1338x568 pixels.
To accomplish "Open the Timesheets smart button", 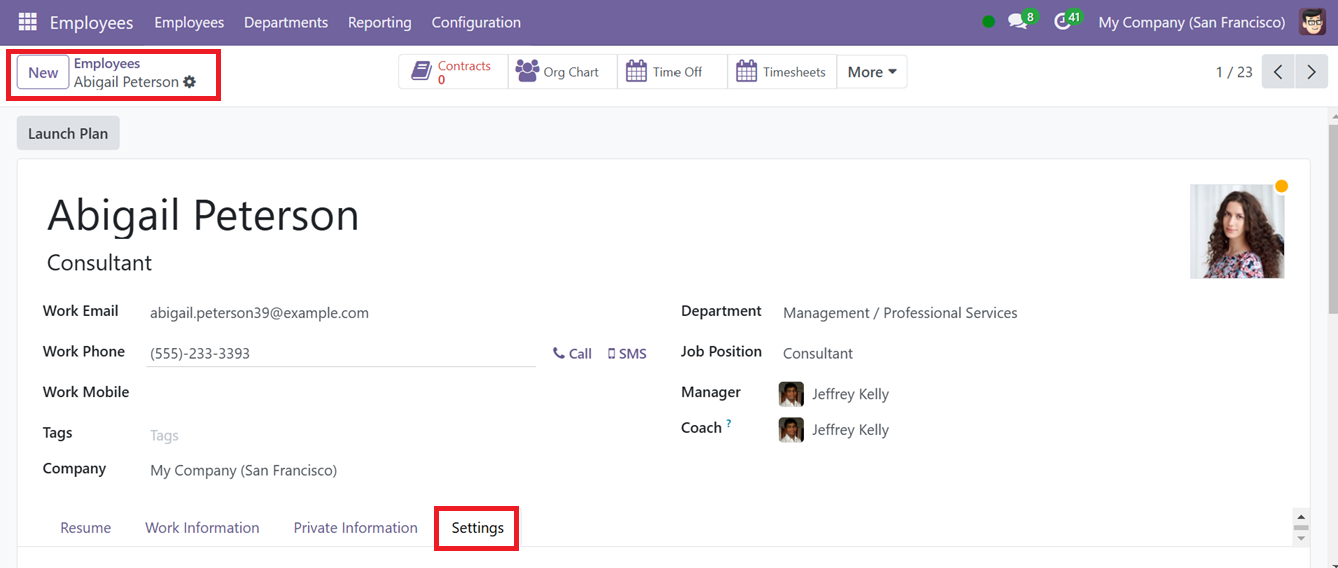I will click(782, 72).
